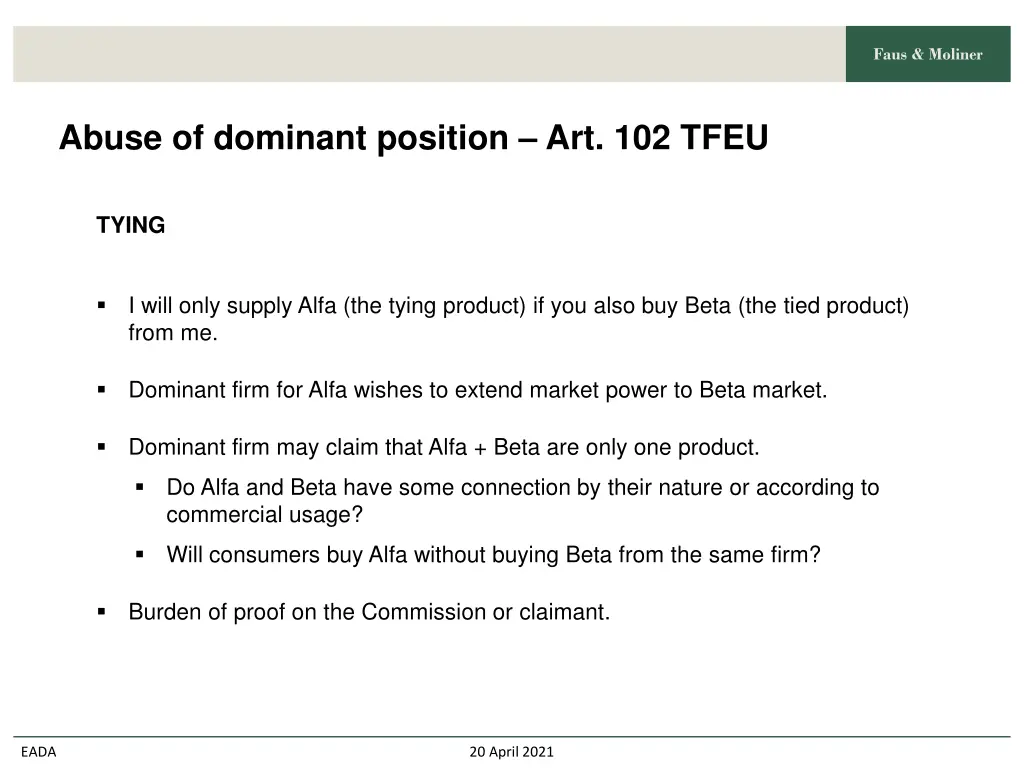The image size is (1024, 768).
Task: Click the Faus & Moliner logo
Action: pyautogui.click(x=927, y=54)
